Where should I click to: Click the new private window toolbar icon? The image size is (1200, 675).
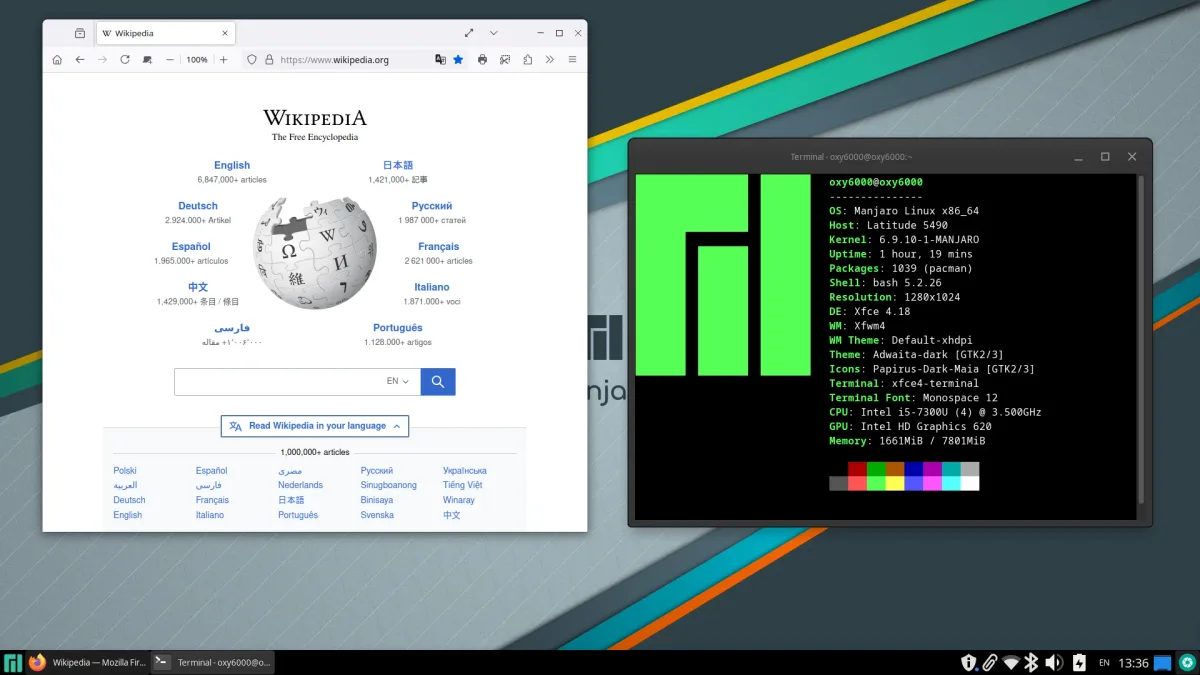pos(148,60)
